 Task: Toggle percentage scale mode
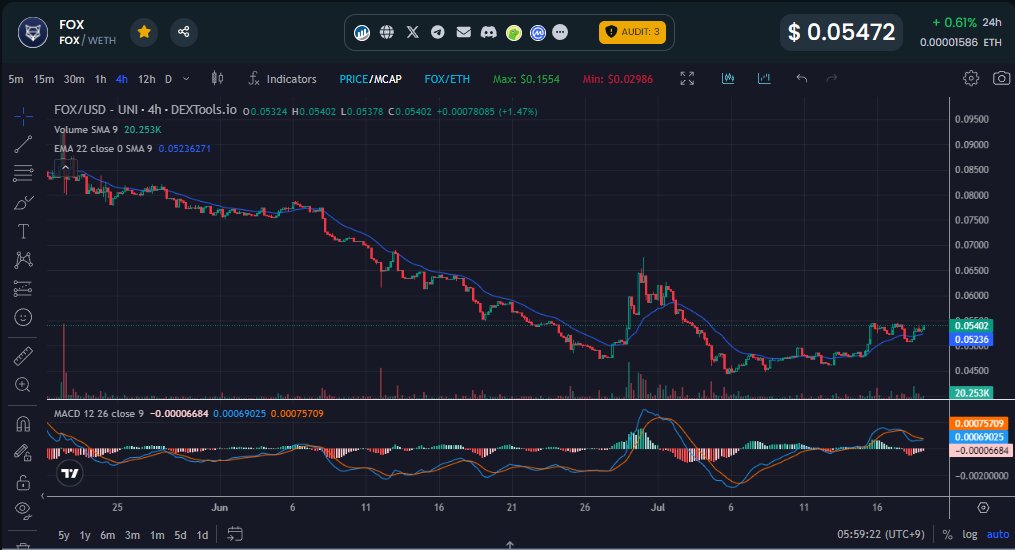point(948,534)
